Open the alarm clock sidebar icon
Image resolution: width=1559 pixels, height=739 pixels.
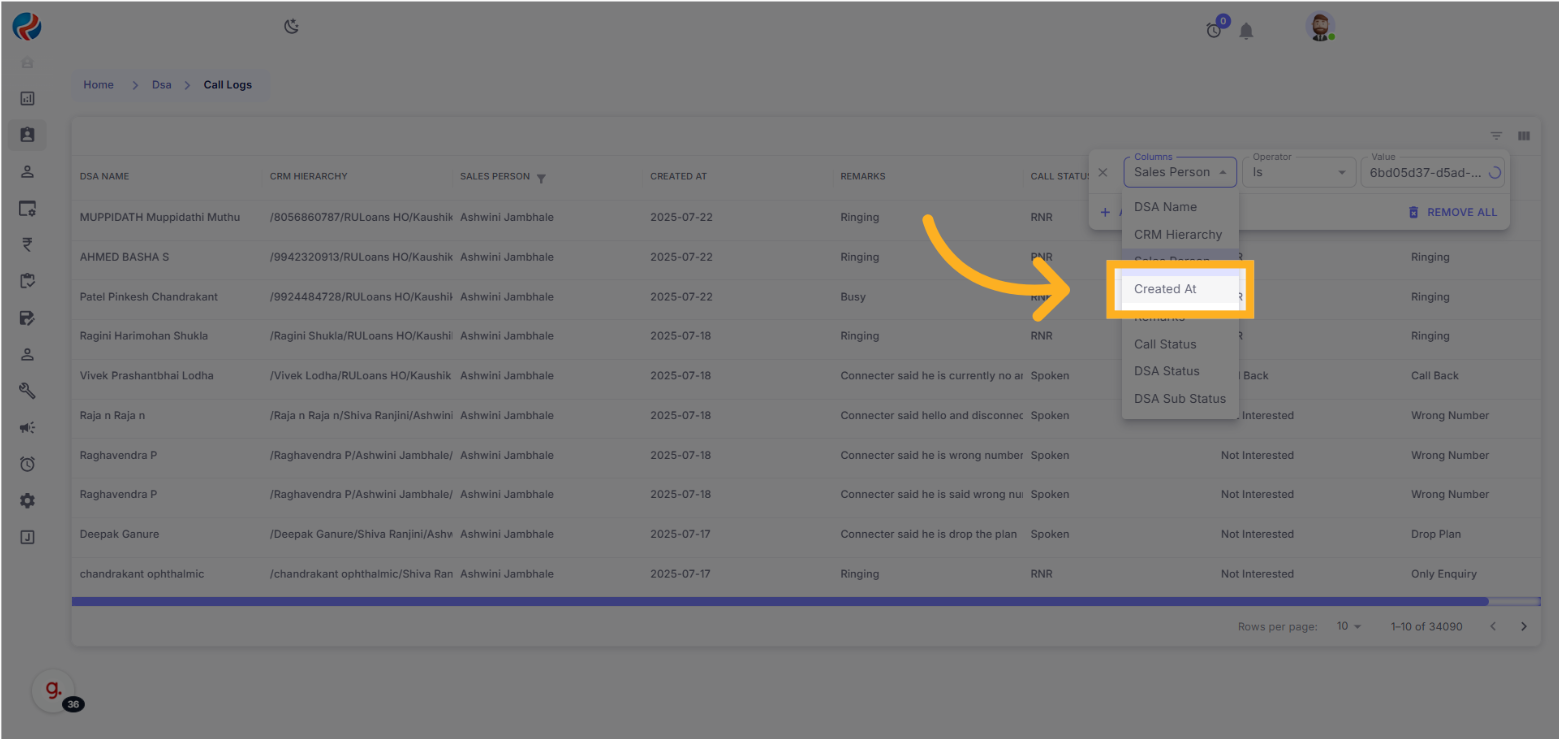click(x=28, y=464)
